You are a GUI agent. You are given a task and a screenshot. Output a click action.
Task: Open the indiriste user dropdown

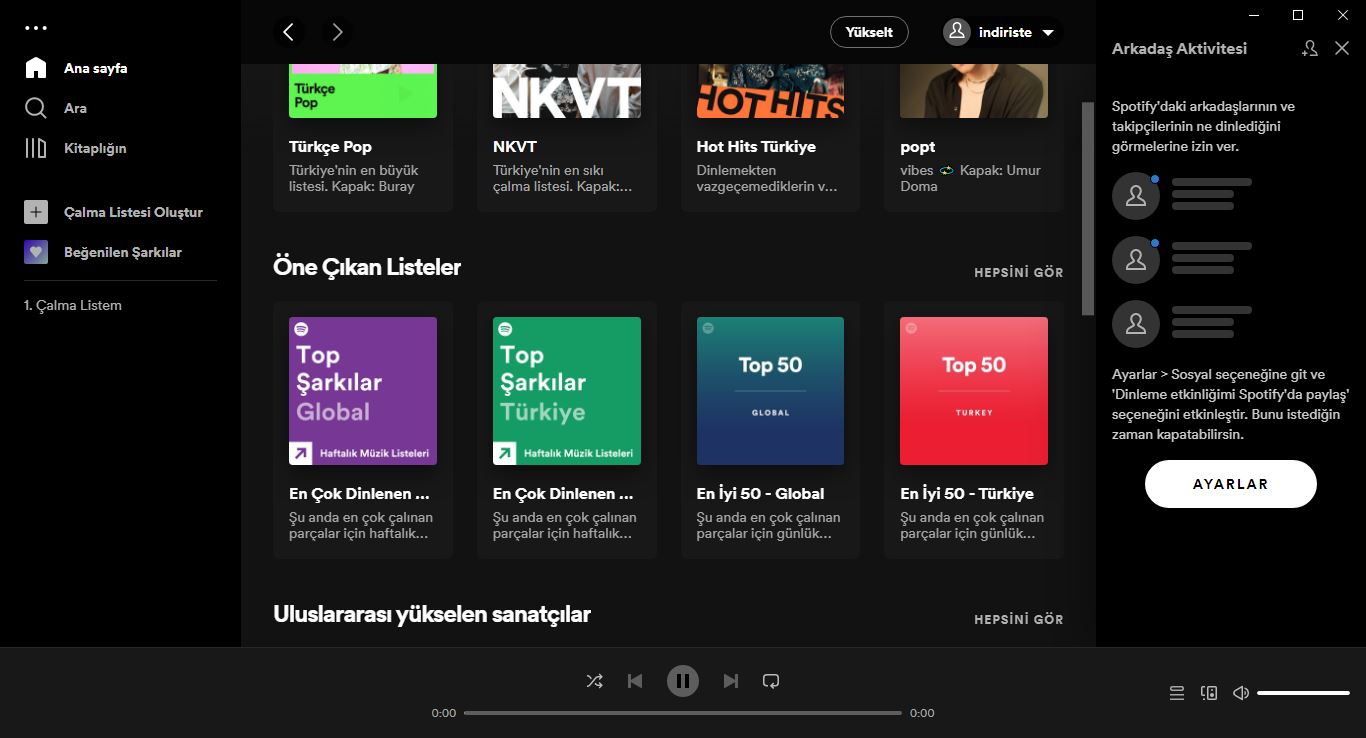point(1001,32)
